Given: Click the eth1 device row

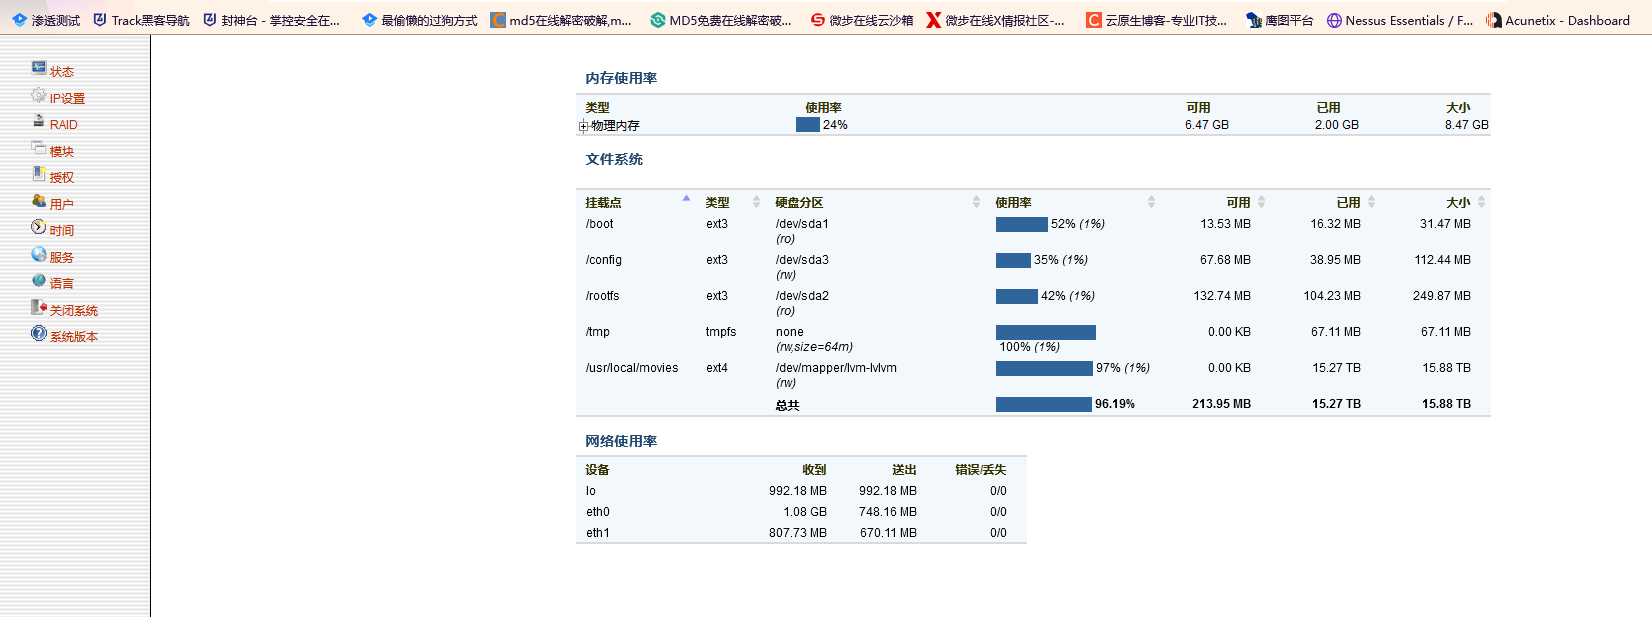Looking at the screenshot, I should point(801,533).
